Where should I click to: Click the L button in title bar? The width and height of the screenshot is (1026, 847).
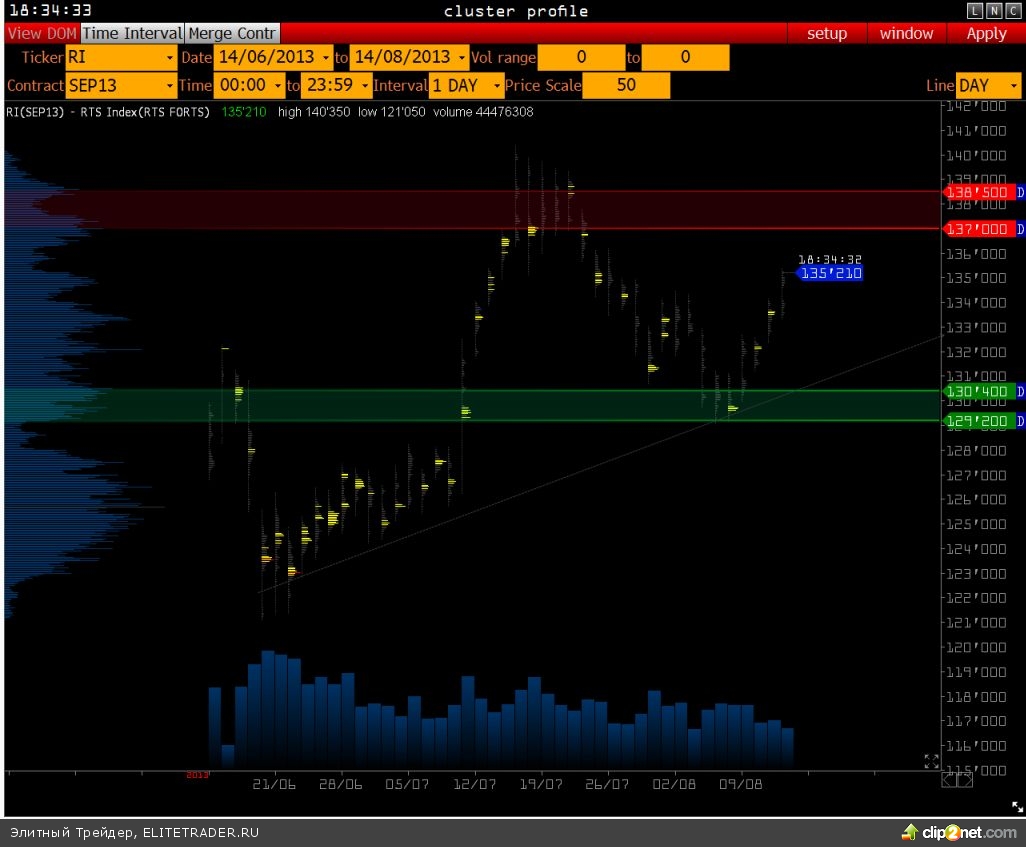pyautogui.click(x=975, y=11)
